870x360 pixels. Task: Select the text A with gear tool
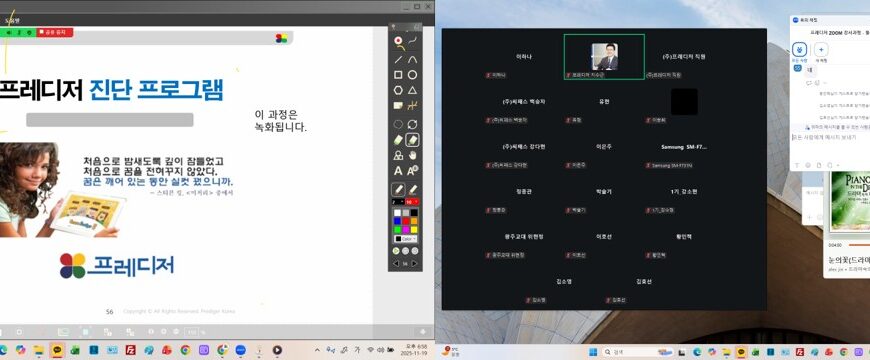coord(412,171)
